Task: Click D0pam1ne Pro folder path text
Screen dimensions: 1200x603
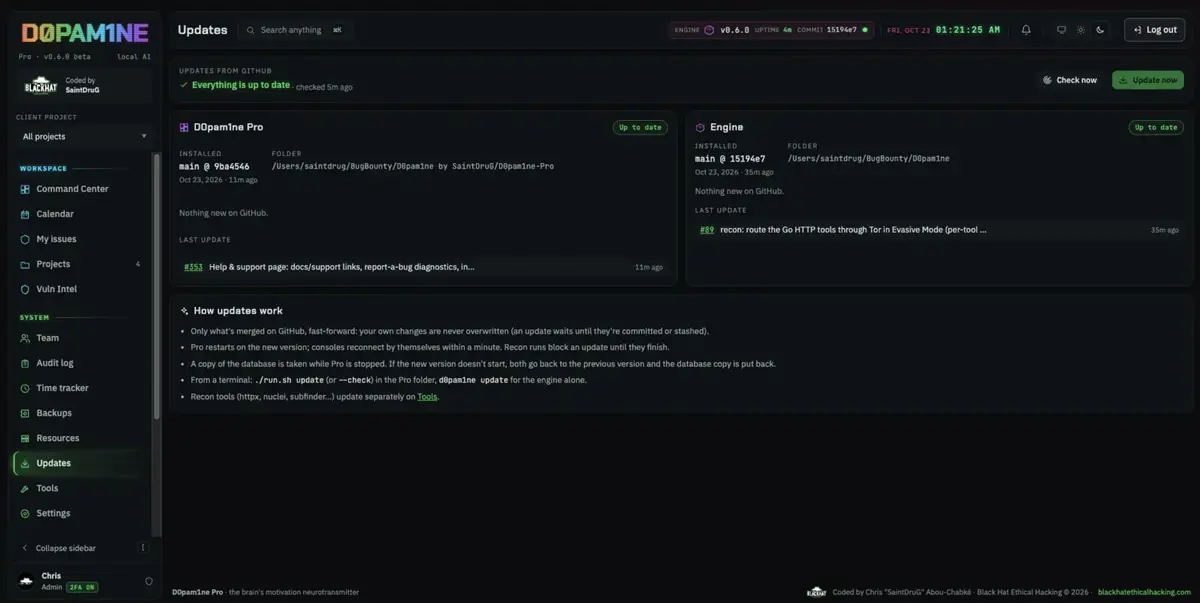Action: pos(413,166)
